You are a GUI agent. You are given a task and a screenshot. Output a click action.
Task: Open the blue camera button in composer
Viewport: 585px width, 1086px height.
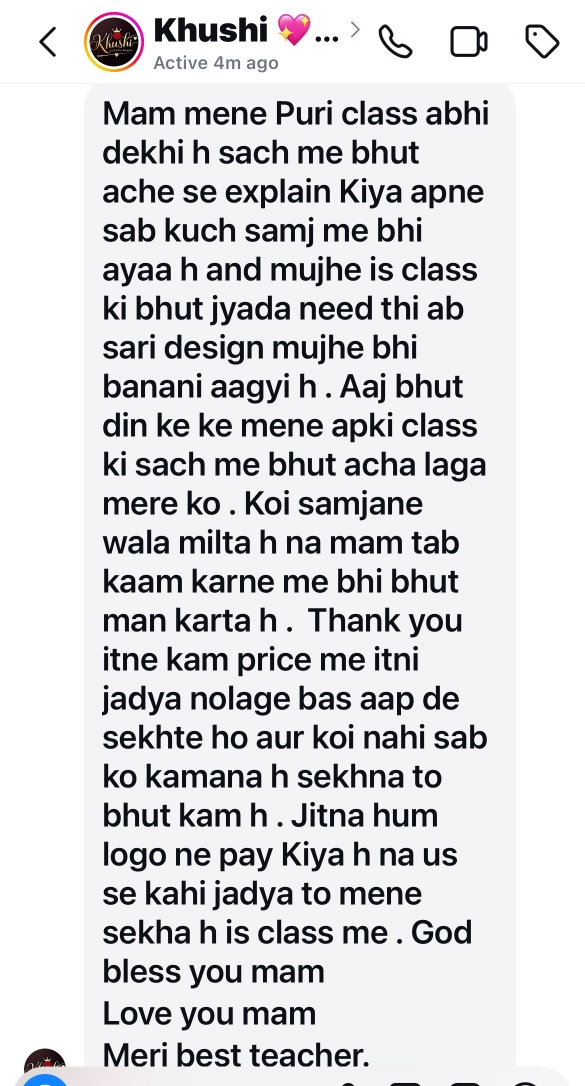[45, 1080]
